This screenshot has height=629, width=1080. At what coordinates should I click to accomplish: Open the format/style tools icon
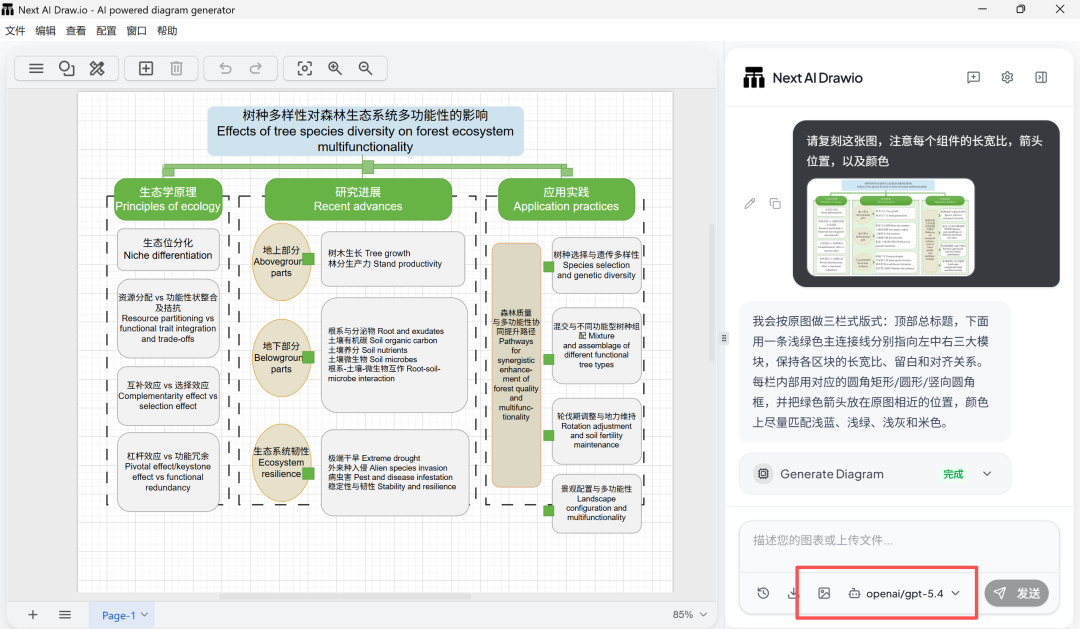(97, 68)
